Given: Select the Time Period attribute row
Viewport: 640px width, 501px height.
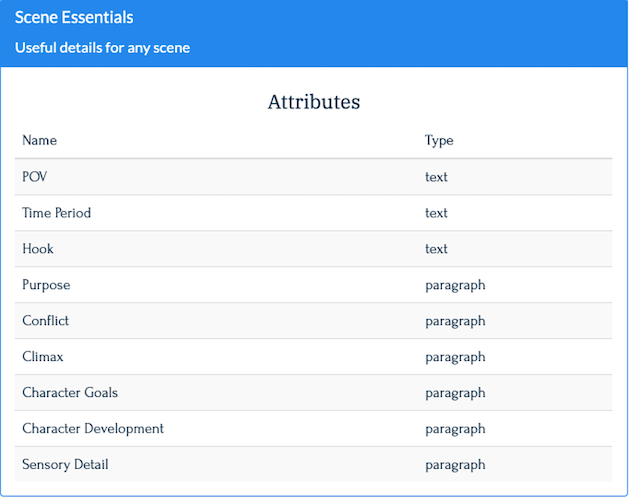Looking at the screenshot, I should coord(313,213).
